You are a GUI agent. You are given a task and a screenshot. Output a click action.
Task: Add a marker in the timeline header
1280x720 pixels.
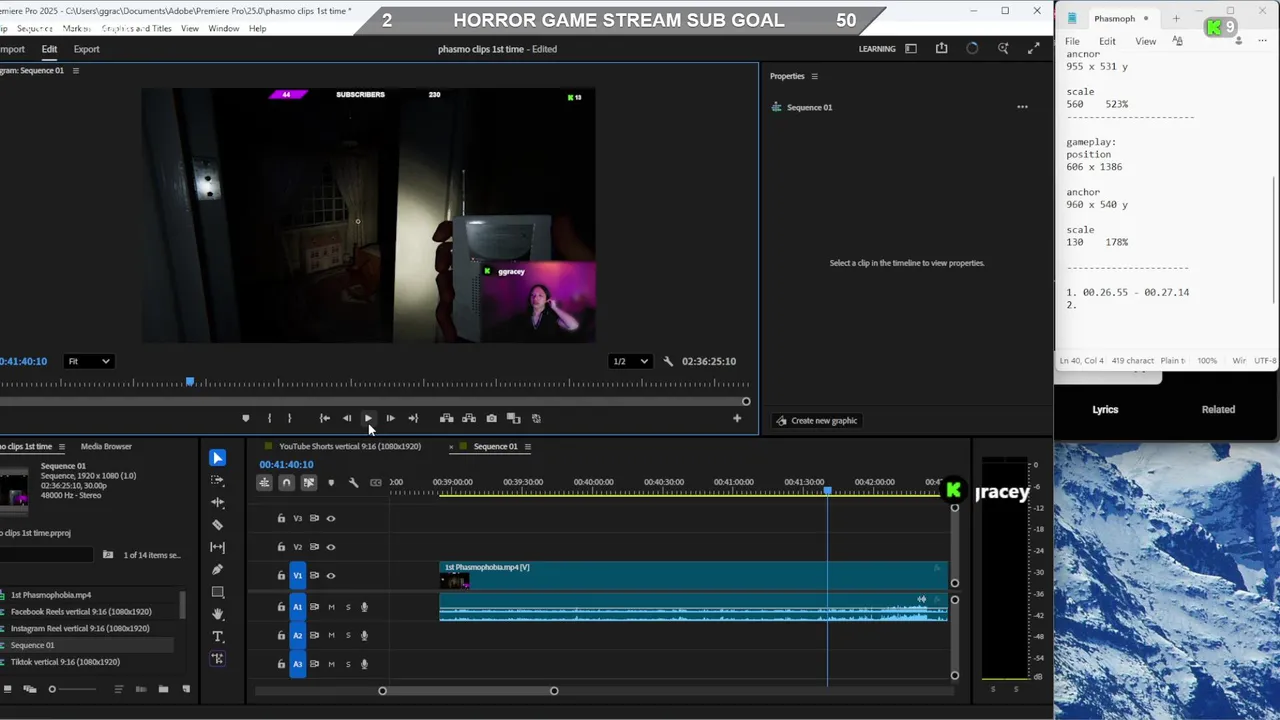331,483
